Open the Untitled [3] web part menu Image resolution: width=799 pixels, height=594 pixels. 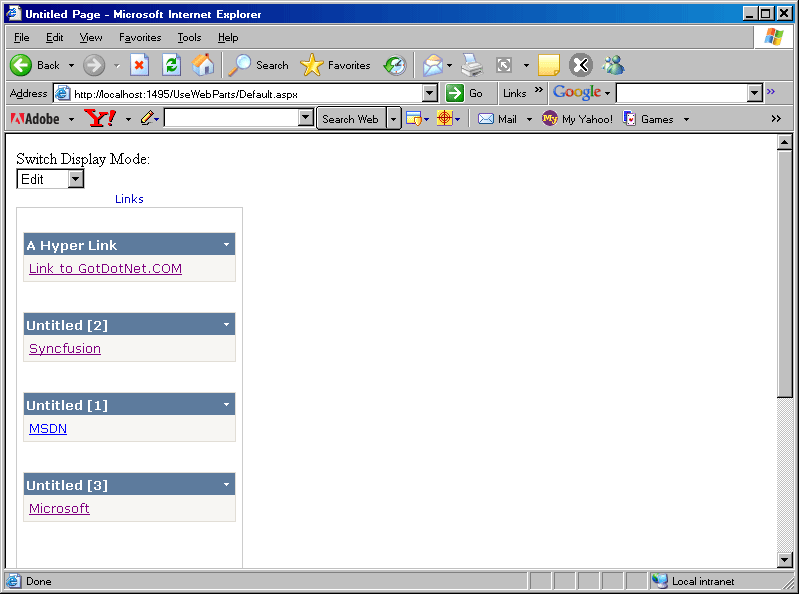pyautogui.click(x=226, y=485)
